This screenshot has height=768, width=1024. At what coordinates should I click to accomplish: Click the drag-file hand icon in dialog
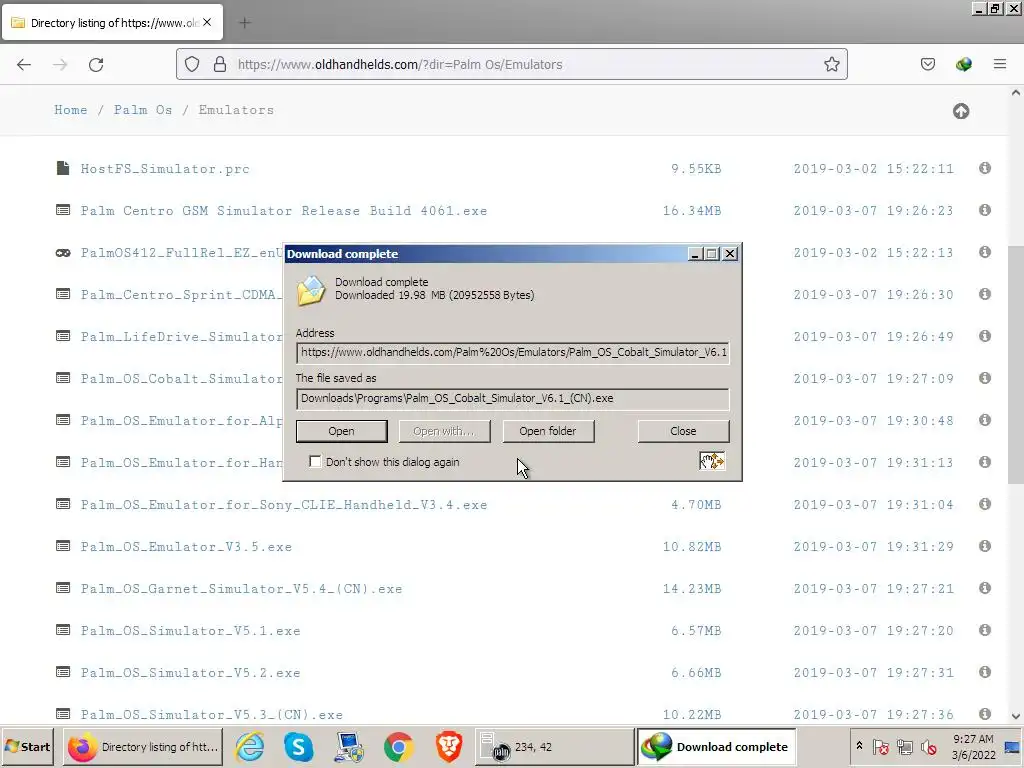(712, 462)
